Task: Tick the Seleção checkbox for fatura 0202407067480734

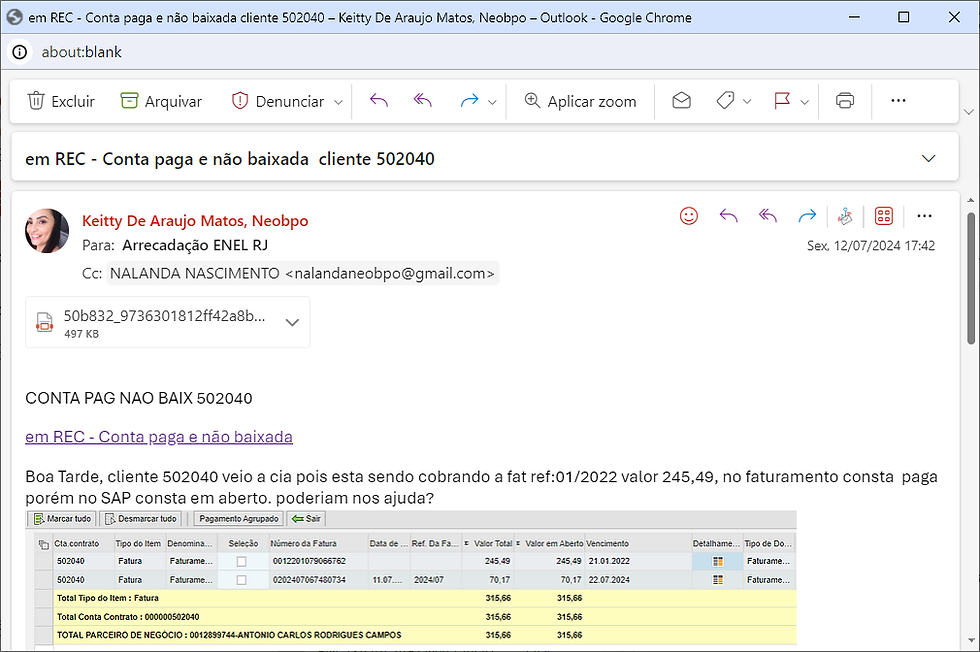Action: pos(241,580)
